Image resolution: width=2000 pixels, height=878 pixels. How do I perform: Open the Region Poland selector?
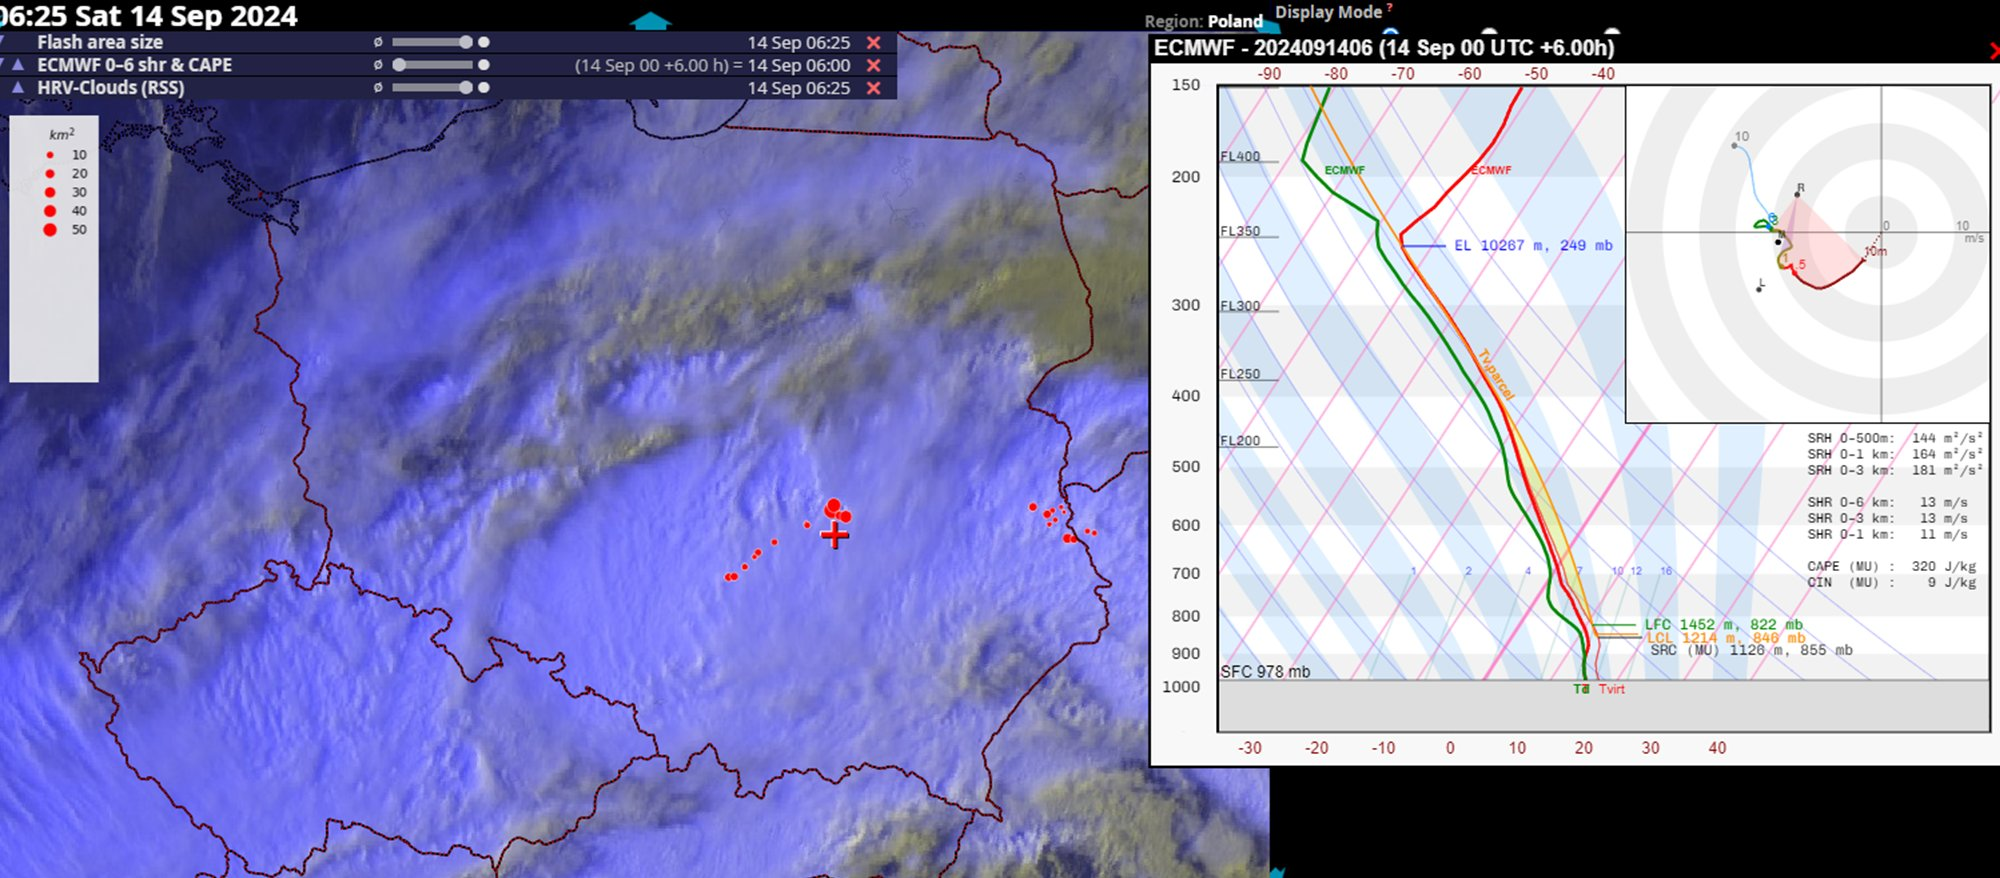point(1235,21)
